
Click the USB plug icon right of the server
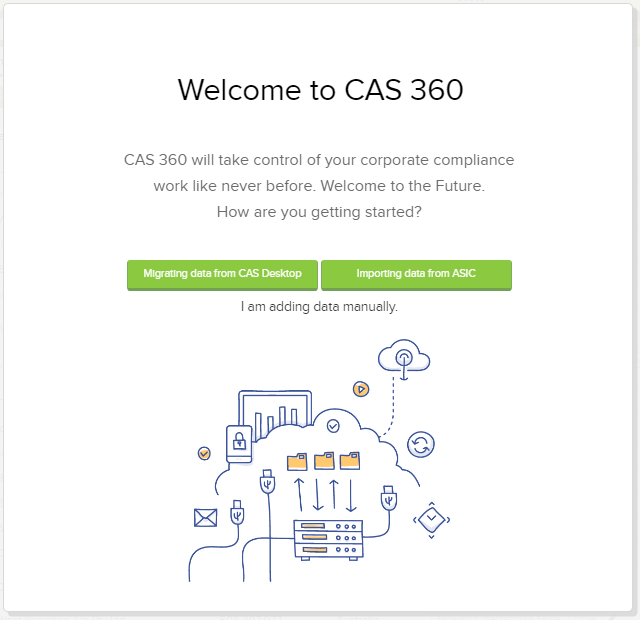(389, 498)
